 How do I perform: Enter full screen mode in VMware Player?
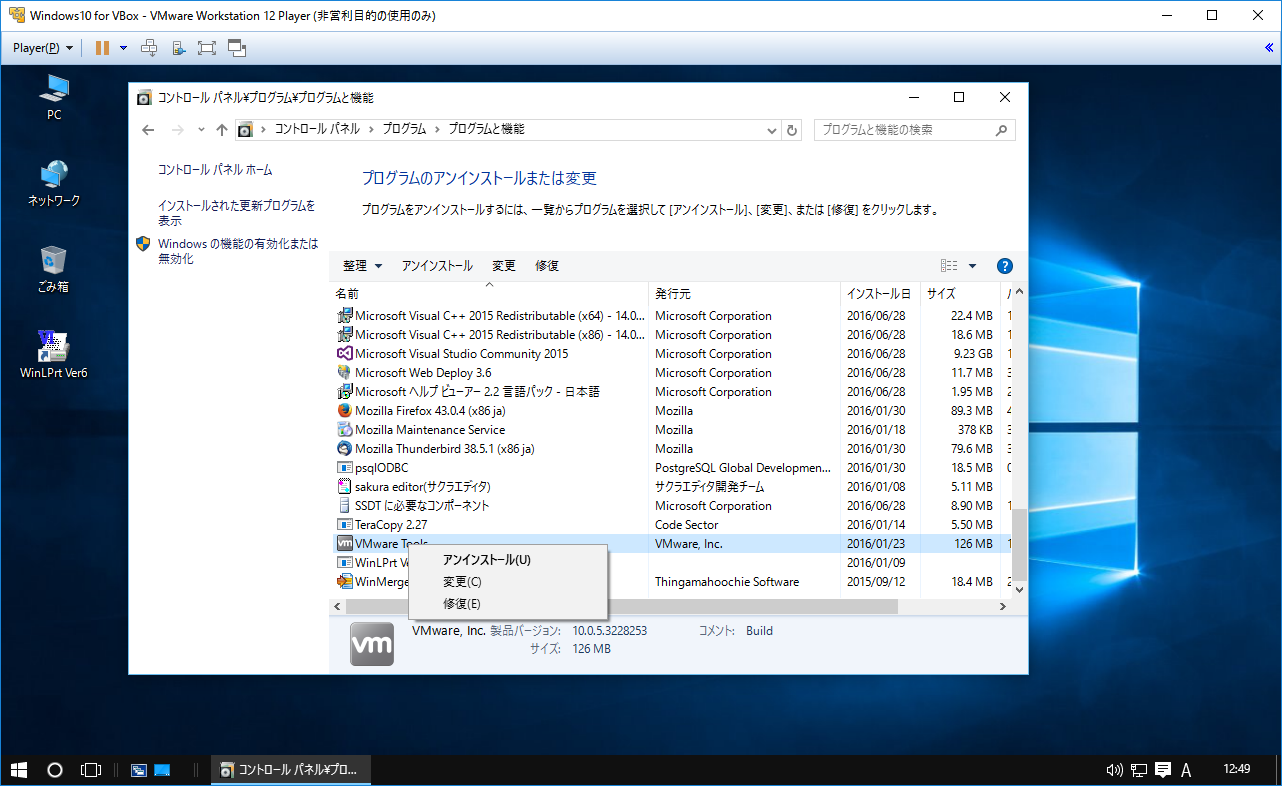point(207,48)
